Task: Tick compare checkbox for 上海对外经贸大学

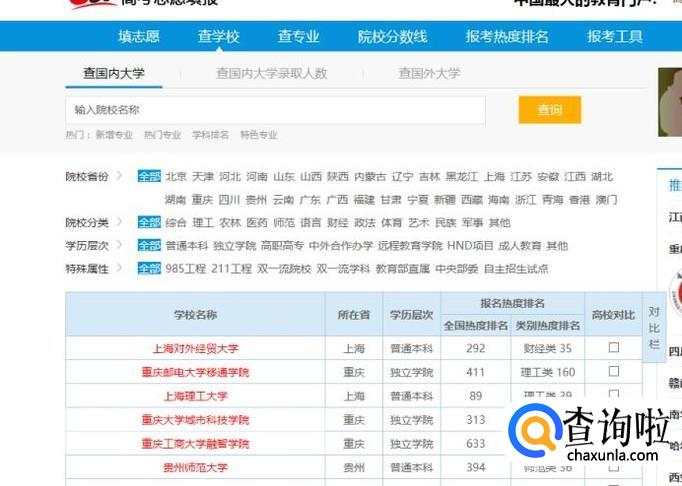Action: [614, 347]
